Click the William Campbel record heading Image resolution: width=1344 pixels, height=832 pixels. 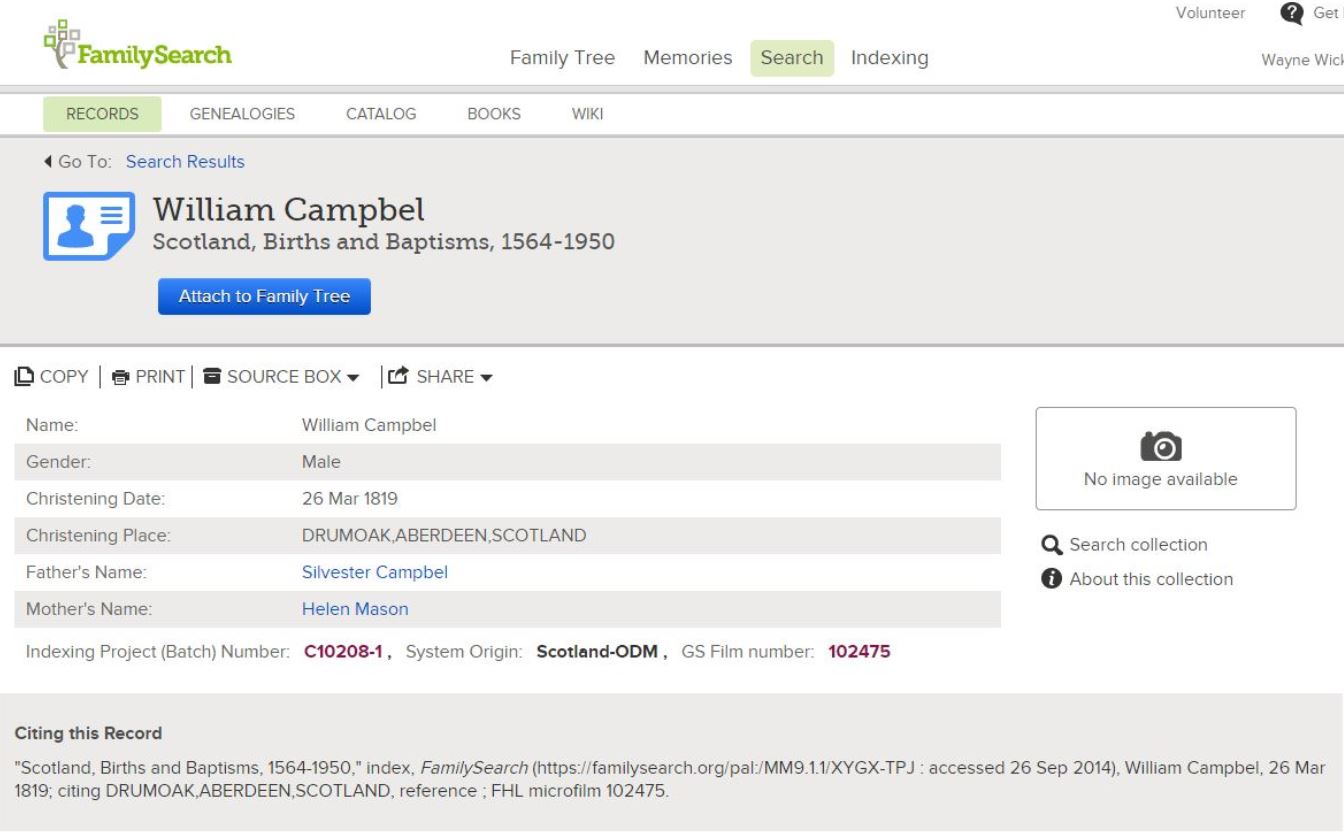coord(288,210)
